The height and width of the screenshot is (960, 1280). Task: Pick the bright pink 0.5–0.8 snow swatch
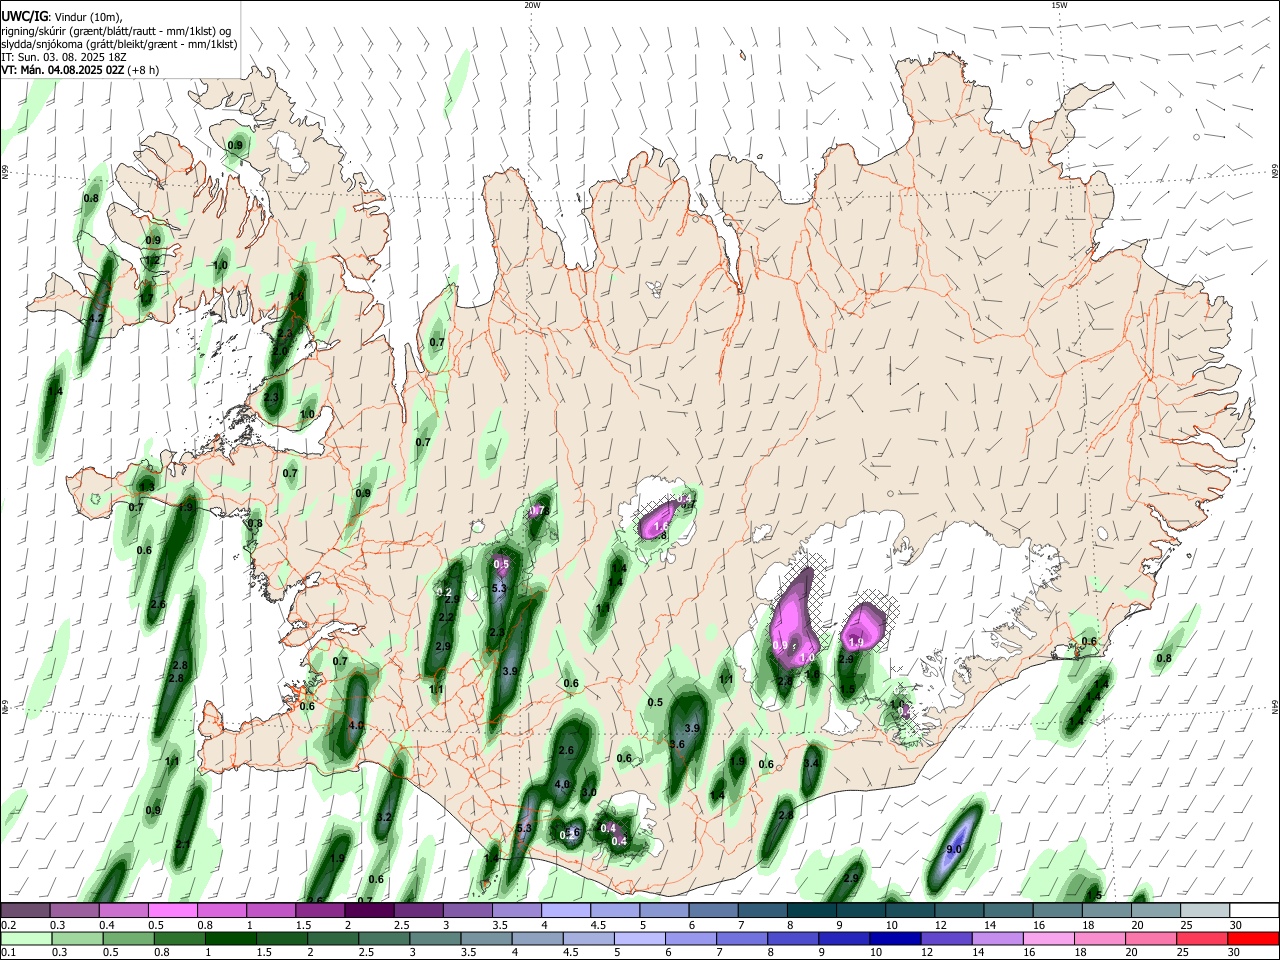(172, 910)
